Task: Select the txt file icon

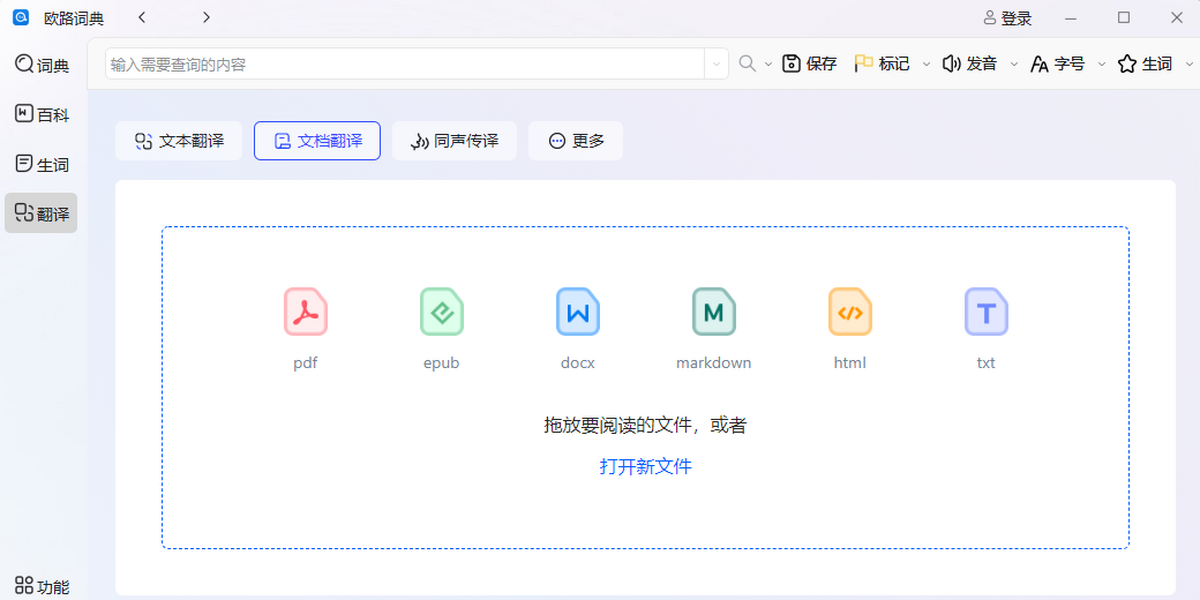Action: click(x=986, y=312)
